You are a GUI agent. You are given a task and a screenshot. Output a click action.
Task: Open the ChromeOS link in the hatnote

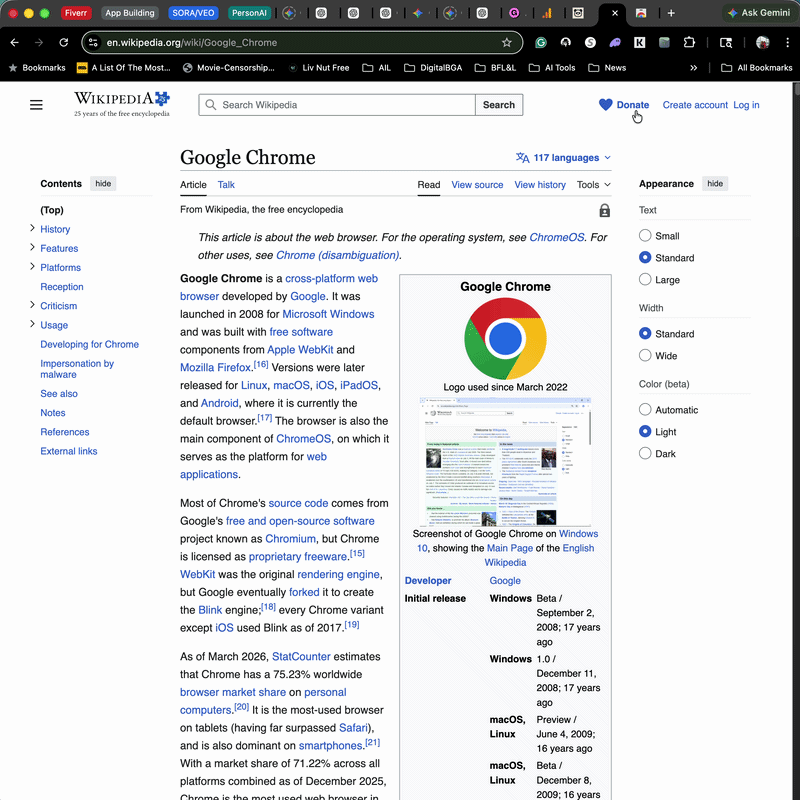(557, 237)
